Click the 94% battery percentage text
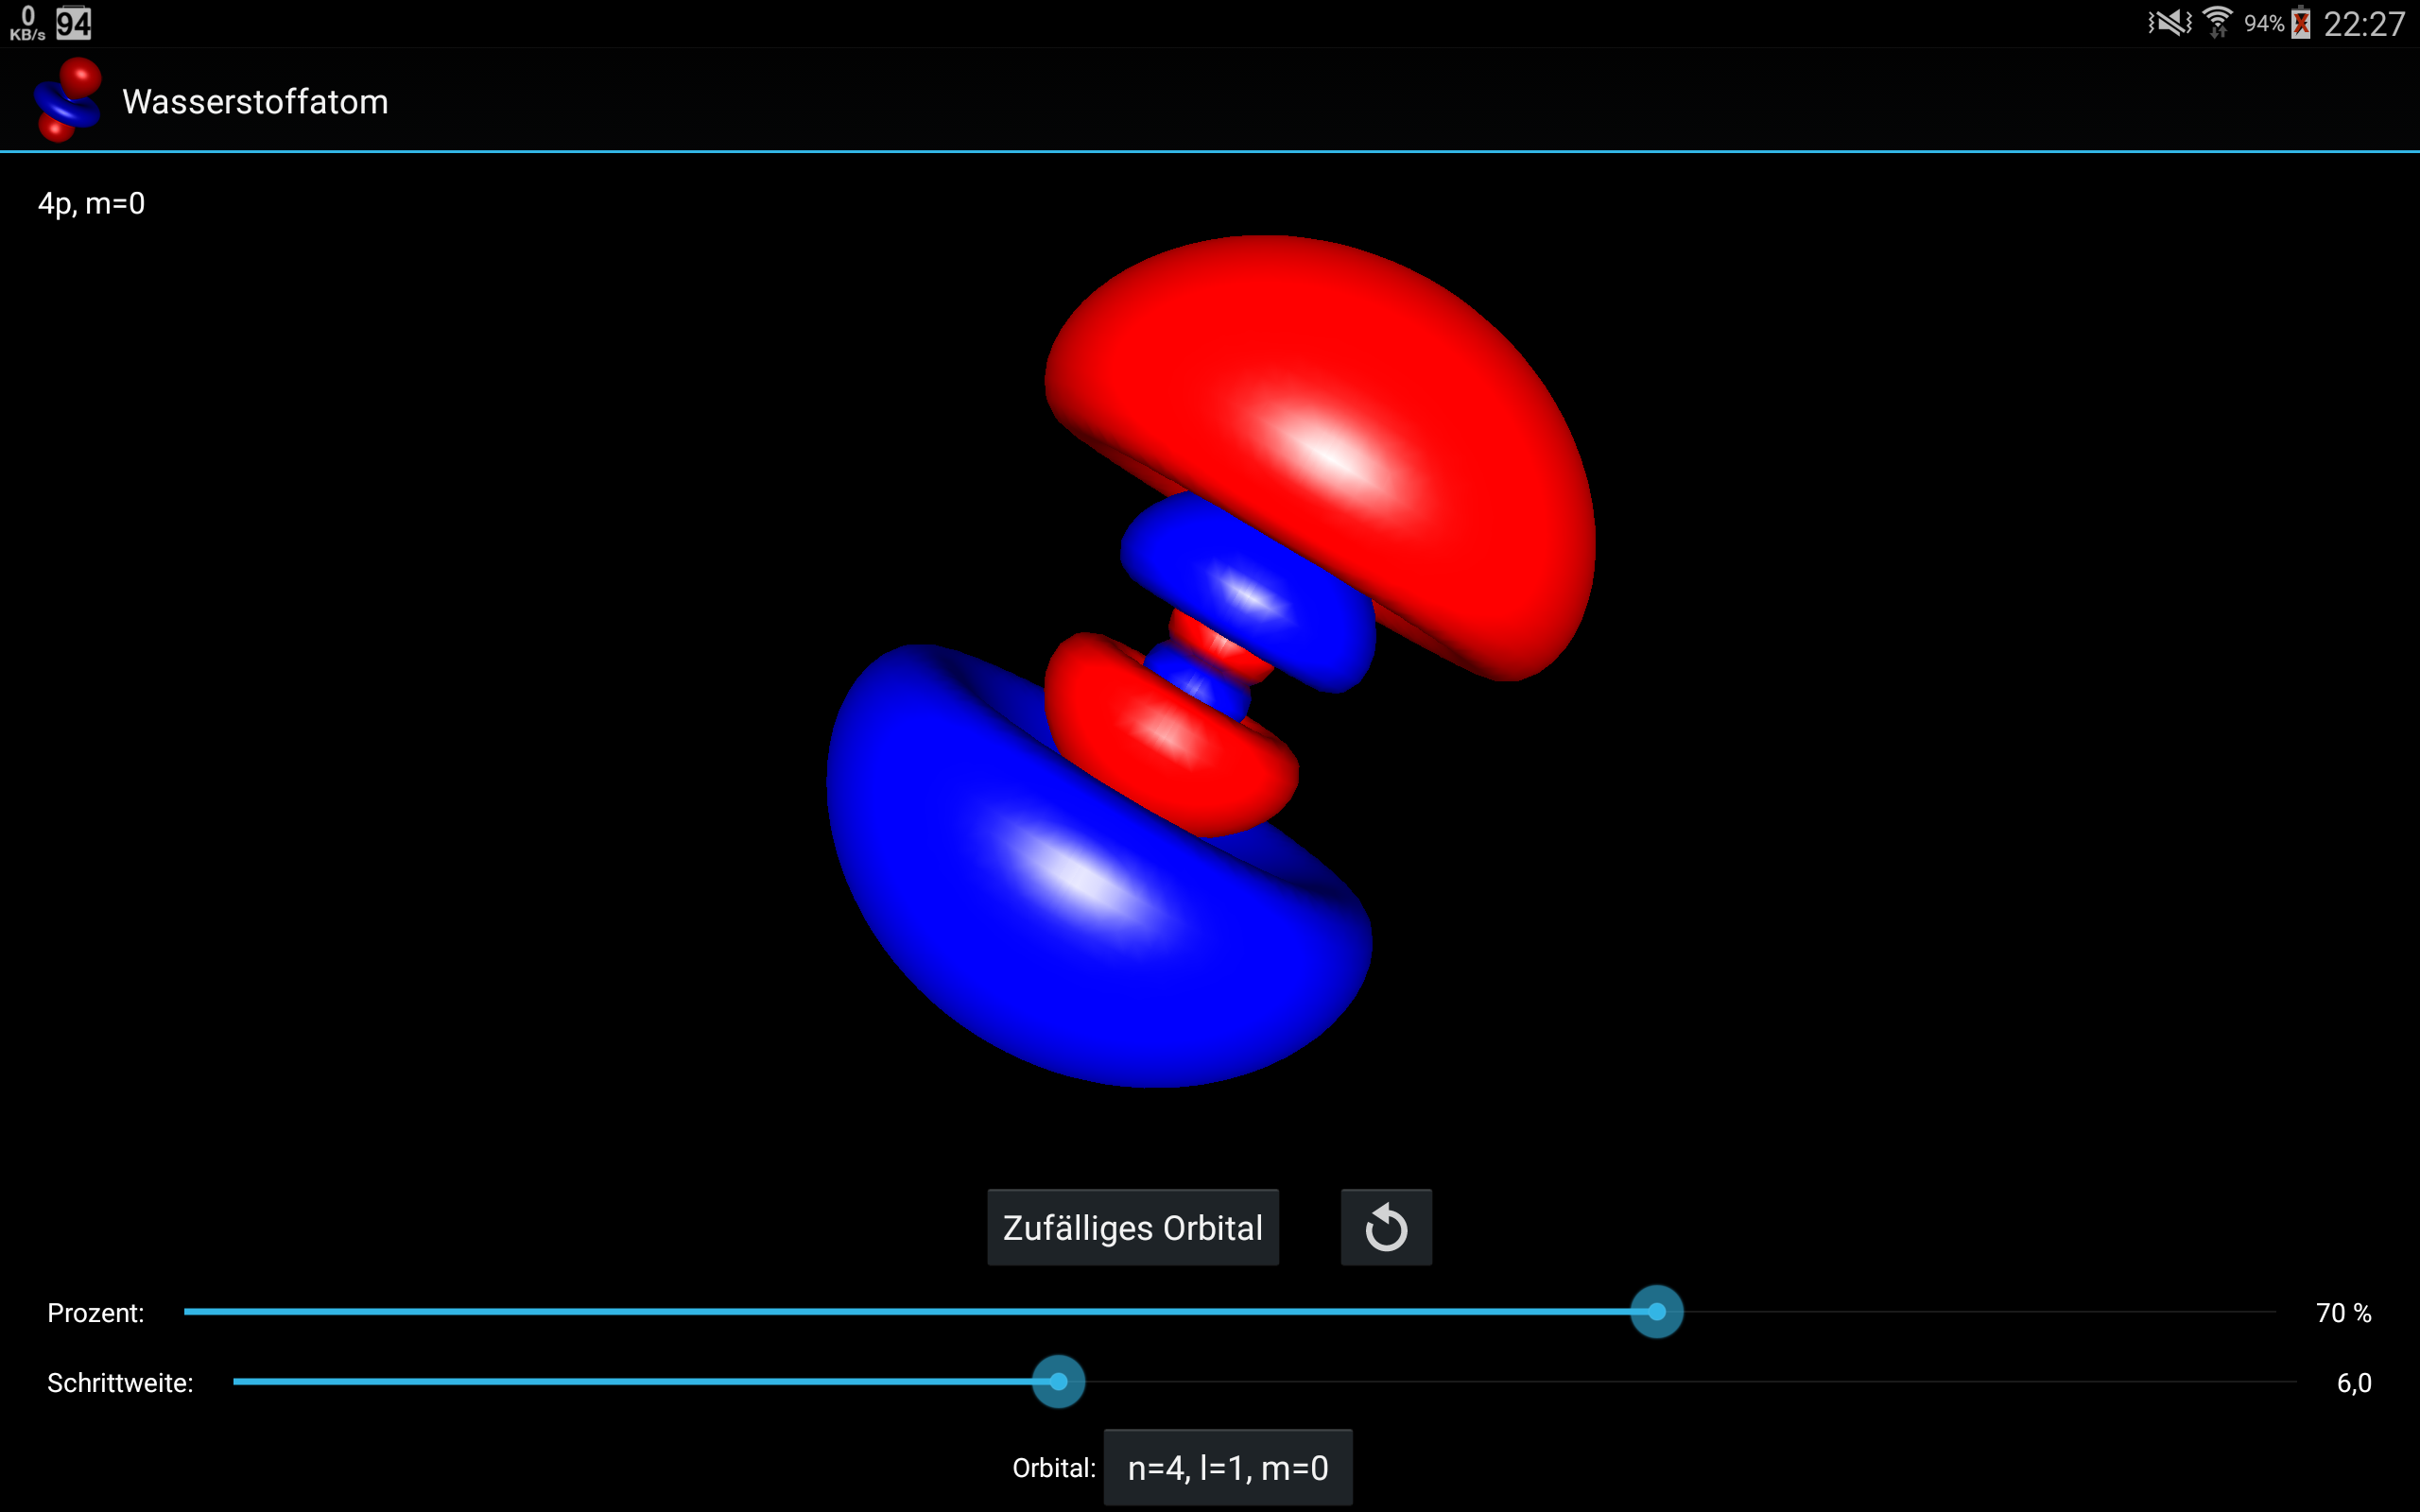This screenshot has height=1512, width=2420. pos(2264,23)
